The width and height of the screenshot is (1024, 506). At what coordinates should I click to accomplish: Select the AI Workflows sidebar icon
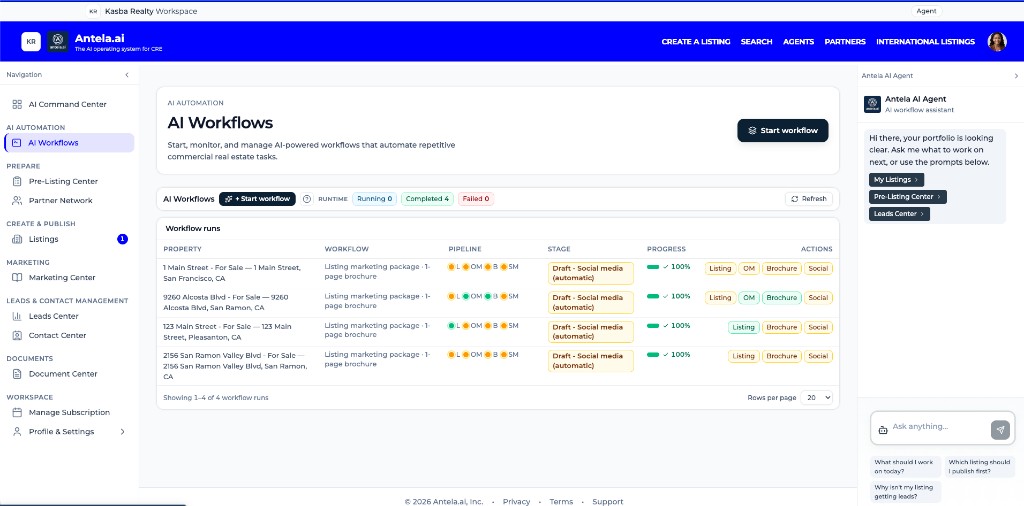pyautogui.click(x=16, y=143)
